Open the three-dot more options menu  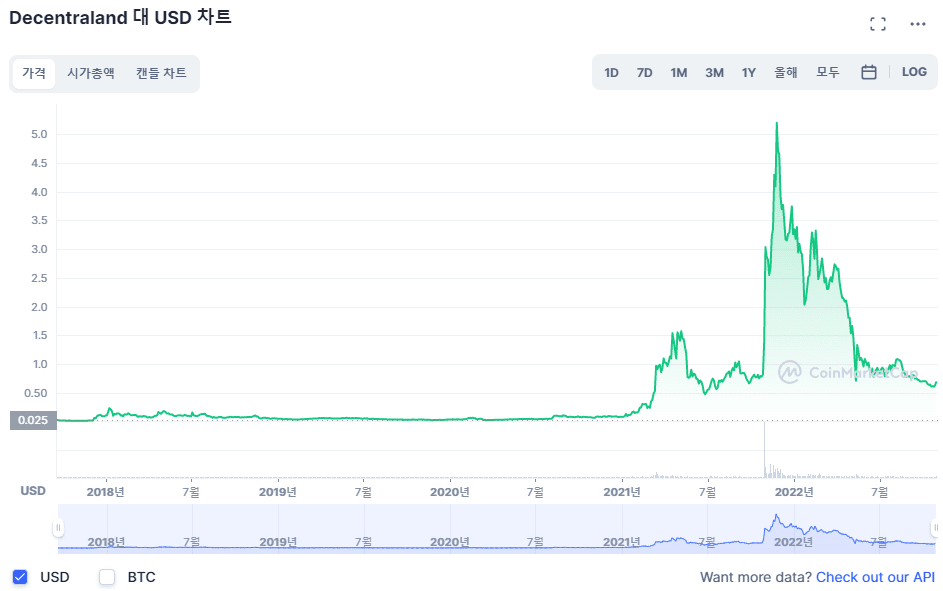(918, 24)
